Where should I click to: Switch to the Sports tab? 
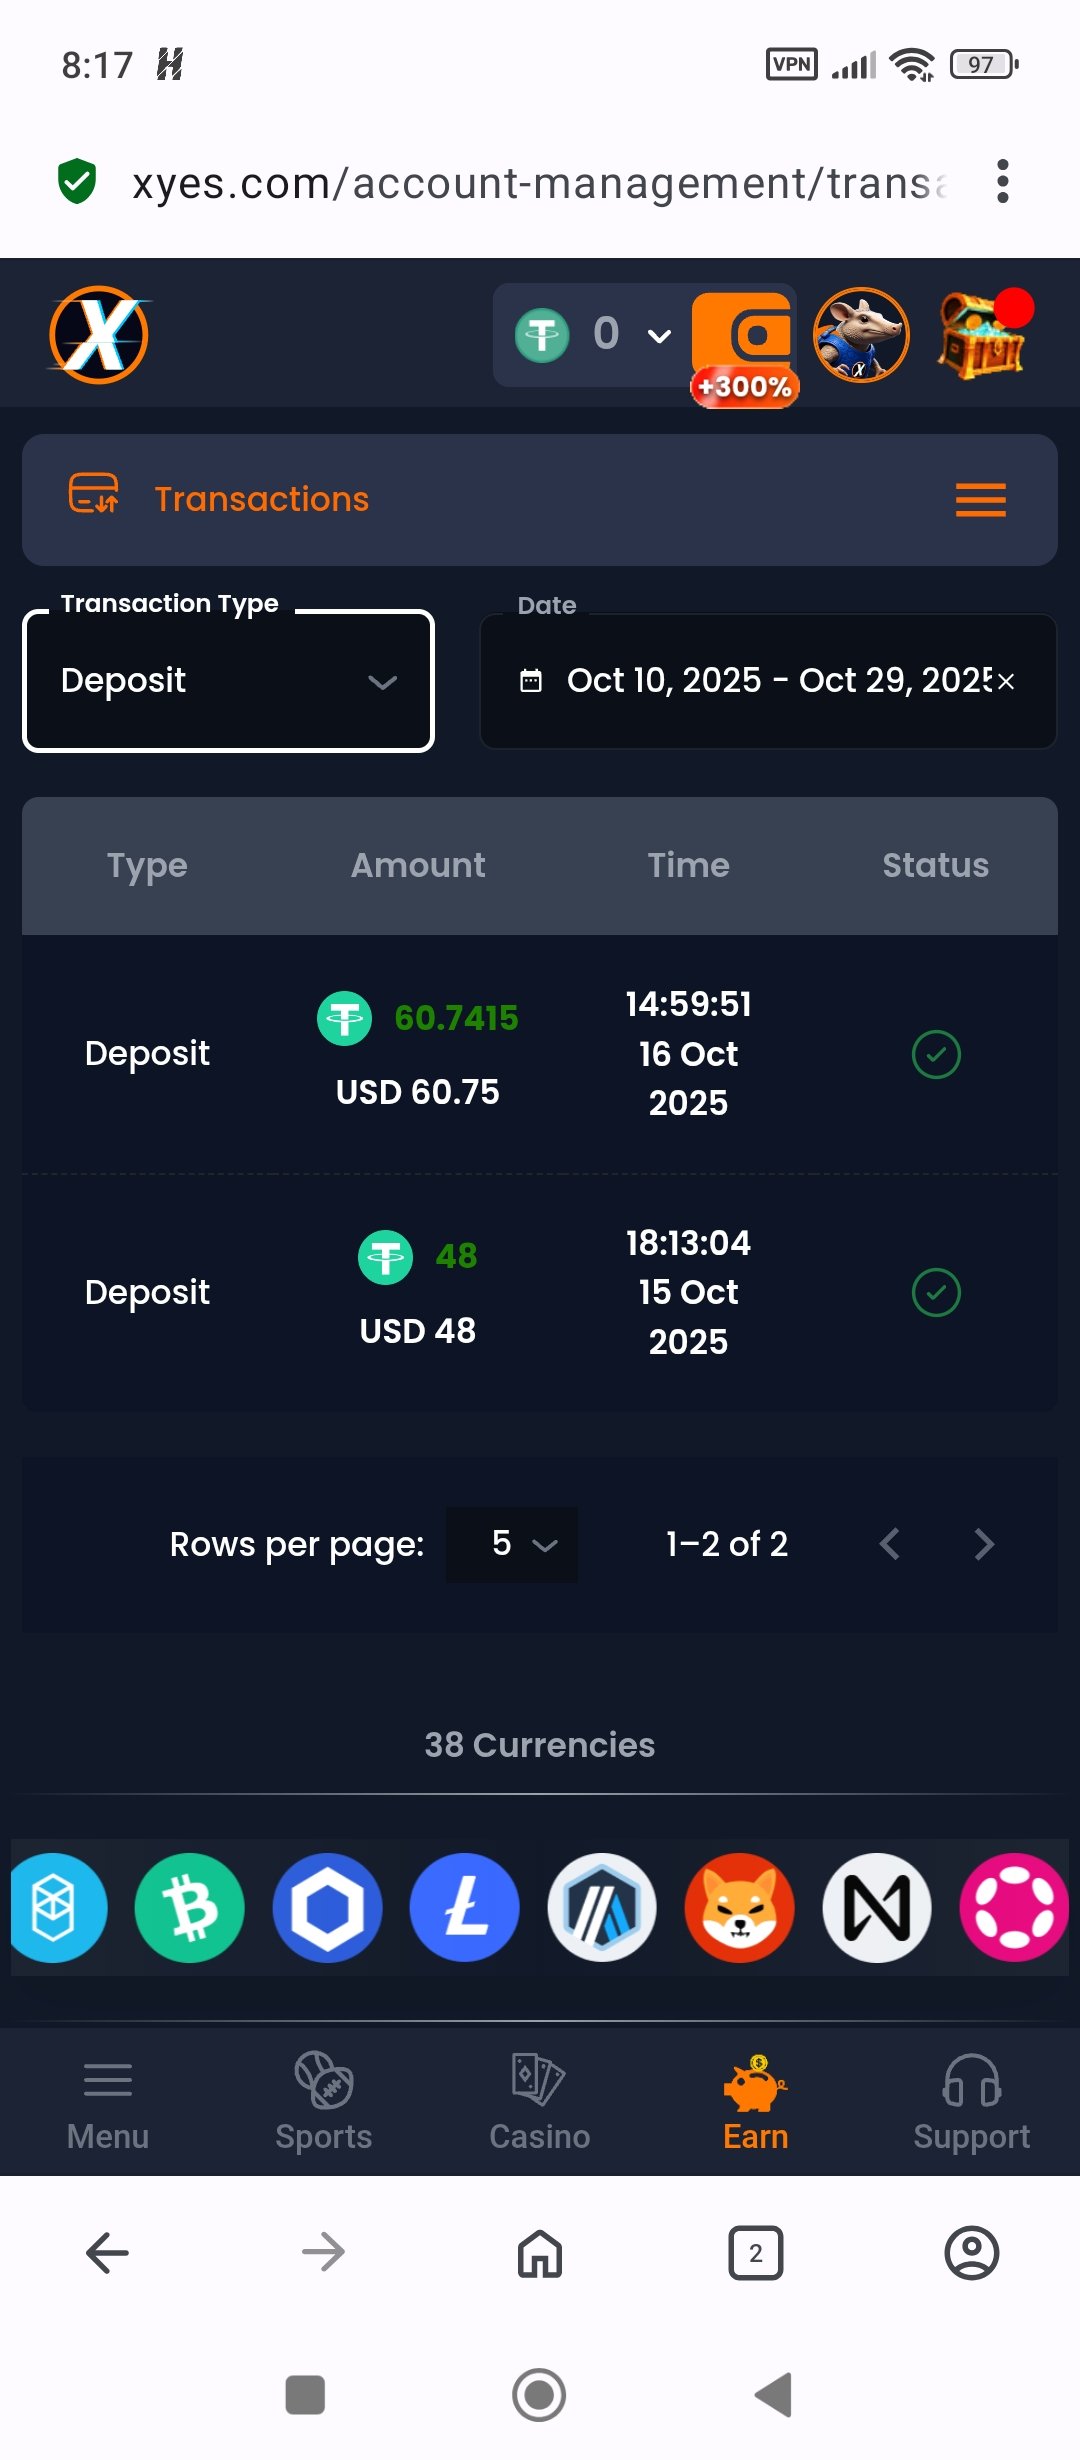tap(324, 2102)
